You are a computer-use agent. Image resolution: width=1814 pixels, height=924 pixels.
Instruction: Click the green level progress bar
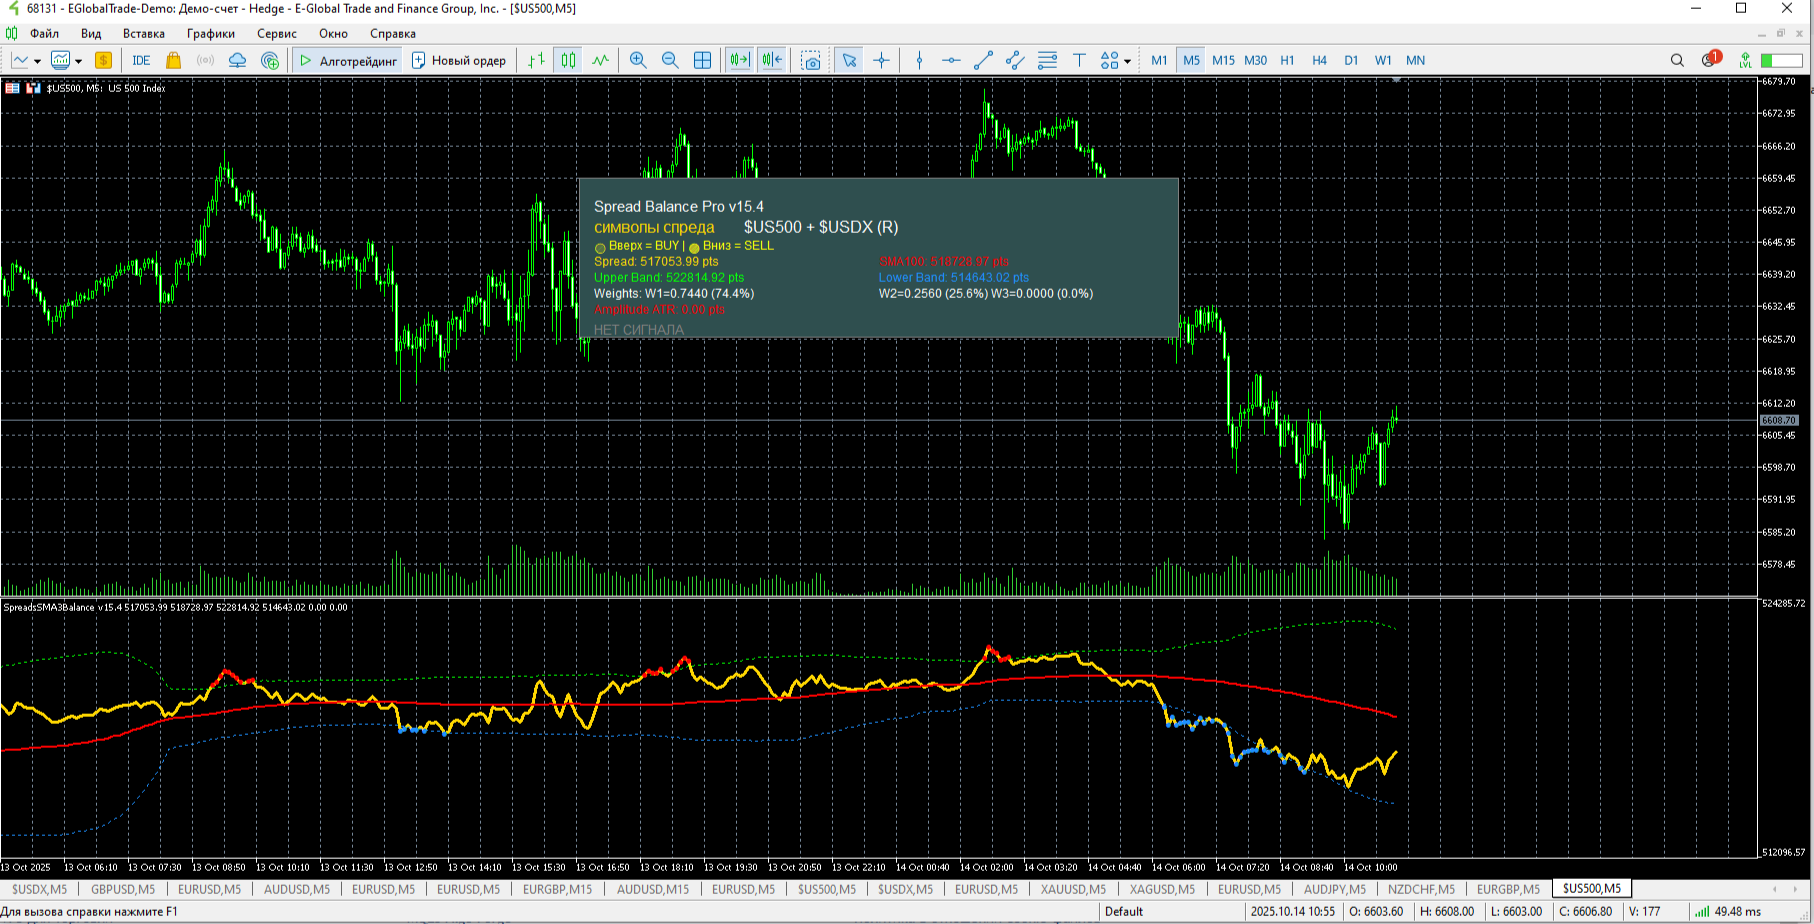tap(1781, 60)
